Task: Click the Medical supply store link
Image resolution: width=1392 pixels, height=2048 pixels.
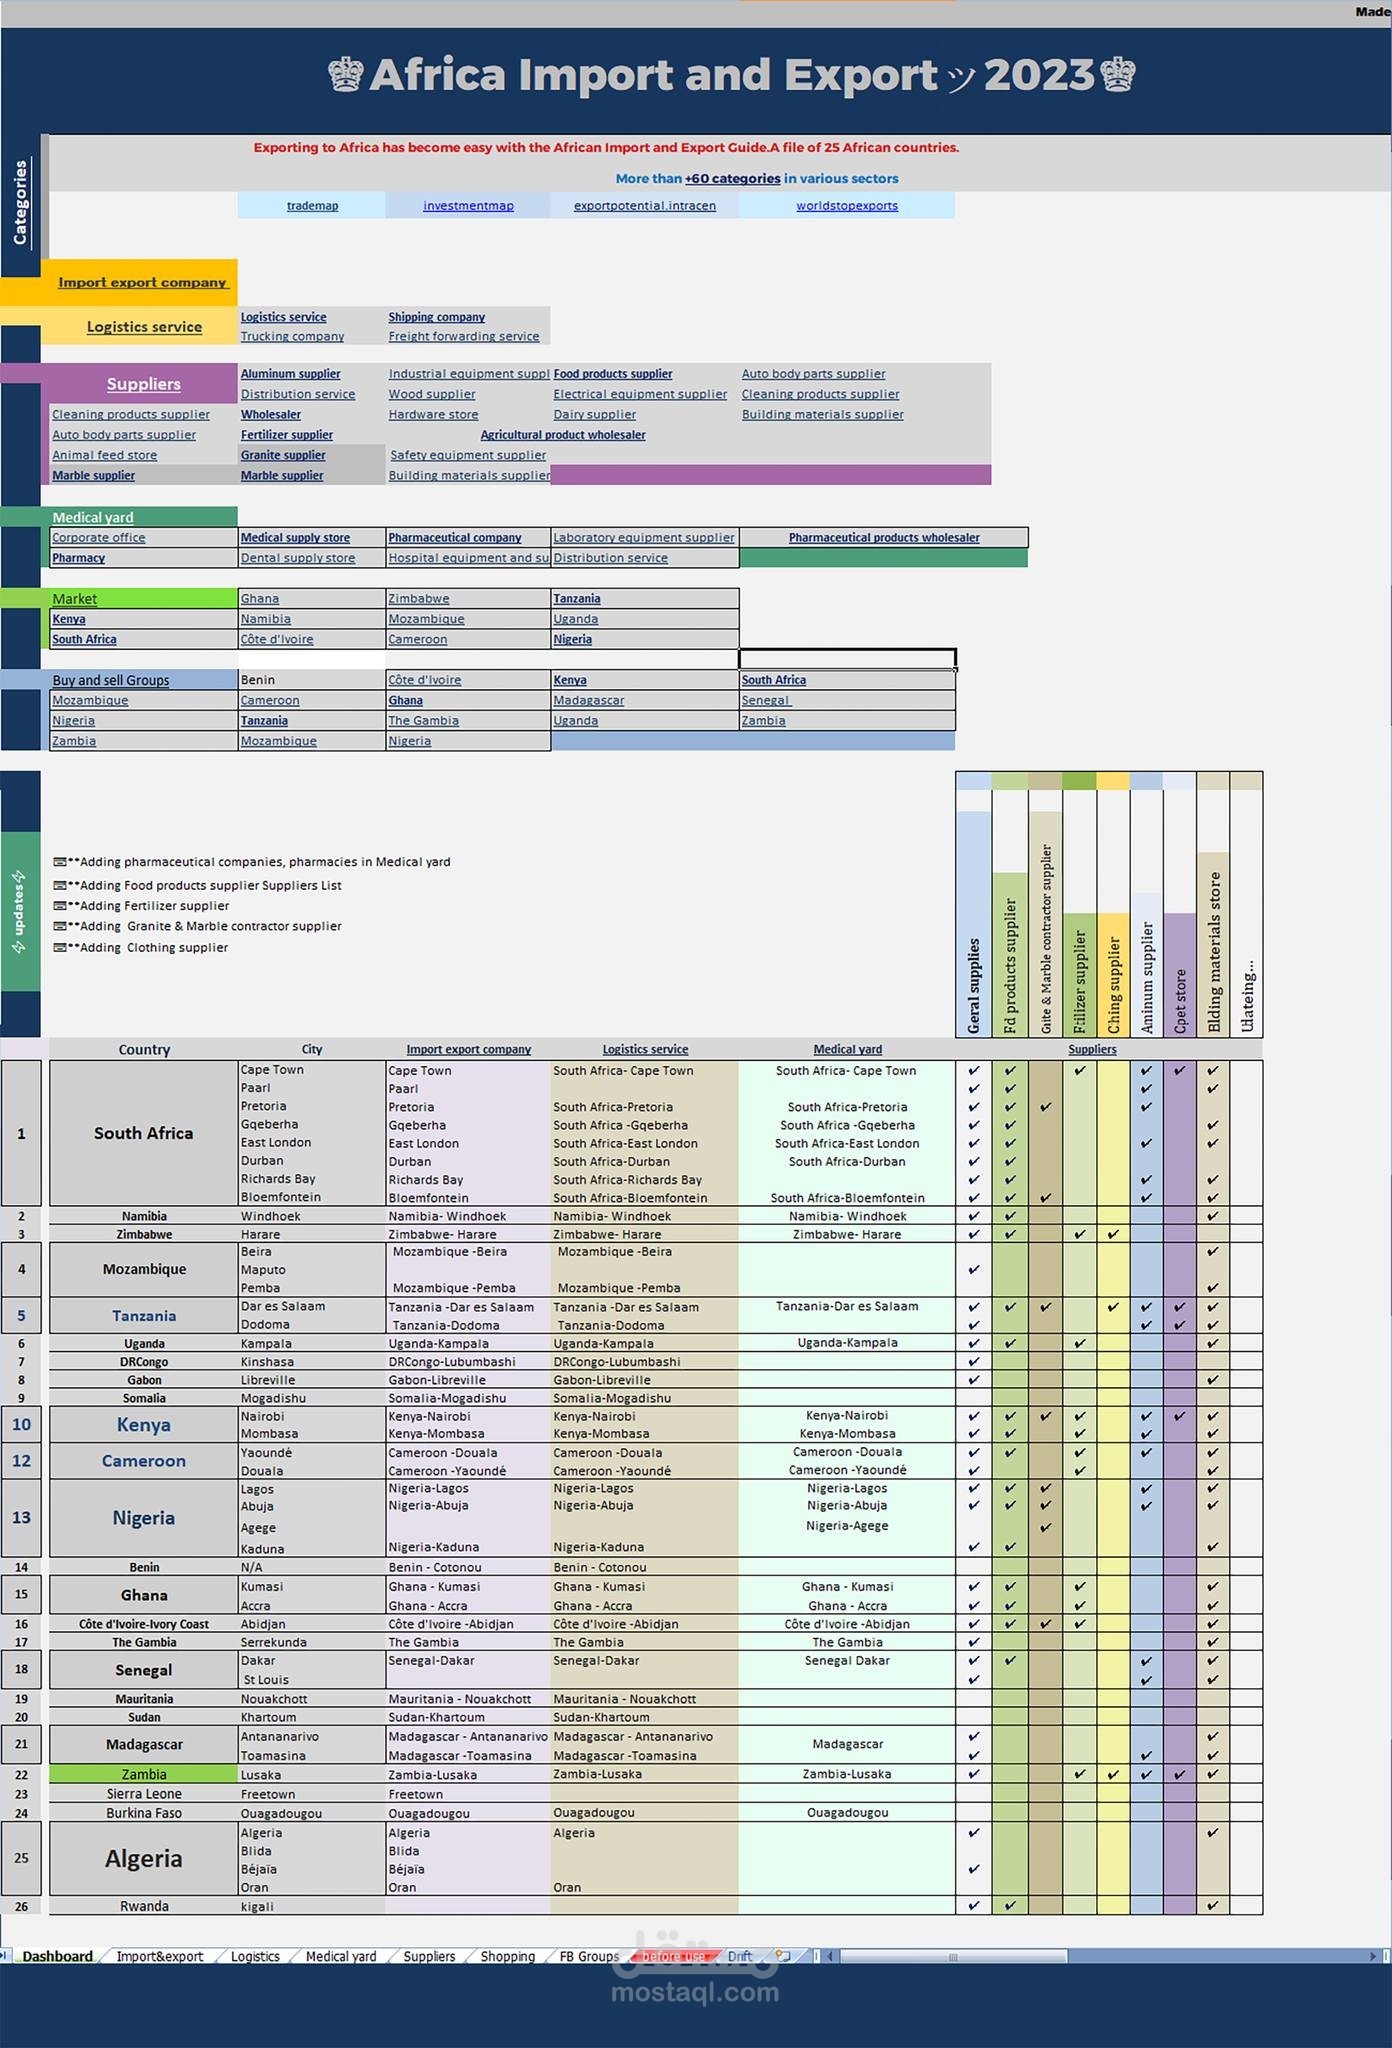Action: [295, 537]
